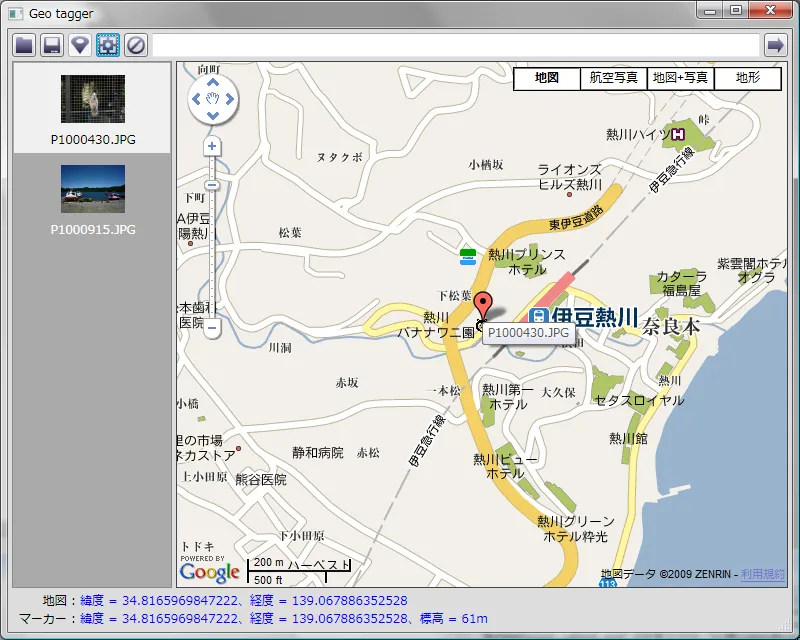
Task: Click the save floppy disk icon
Action: 52,45
